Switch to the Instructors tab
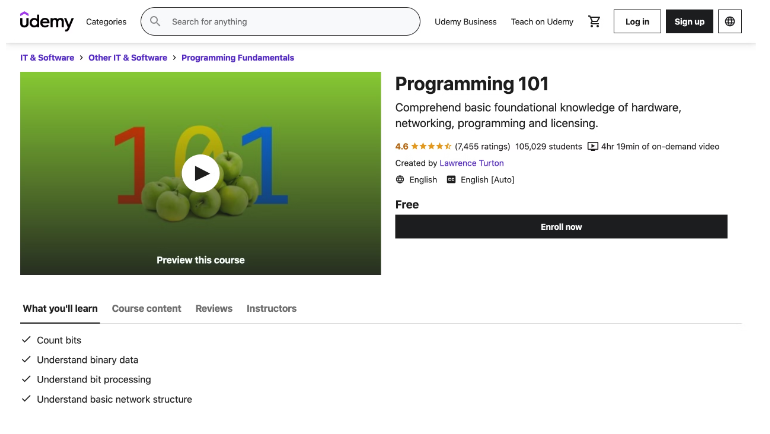Screen dimensions: 770x434 (x=272, y=308)
